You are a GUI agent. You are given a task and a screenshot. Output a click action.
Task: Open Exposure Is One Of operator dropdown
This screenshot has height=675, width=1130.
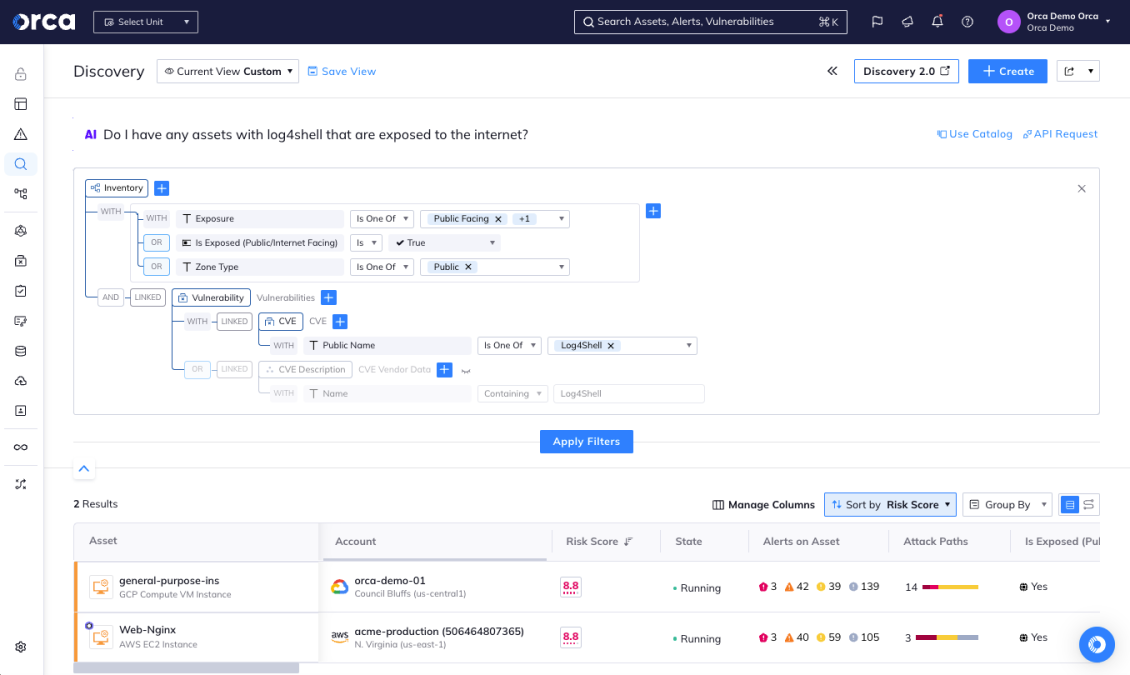point(382,219)
